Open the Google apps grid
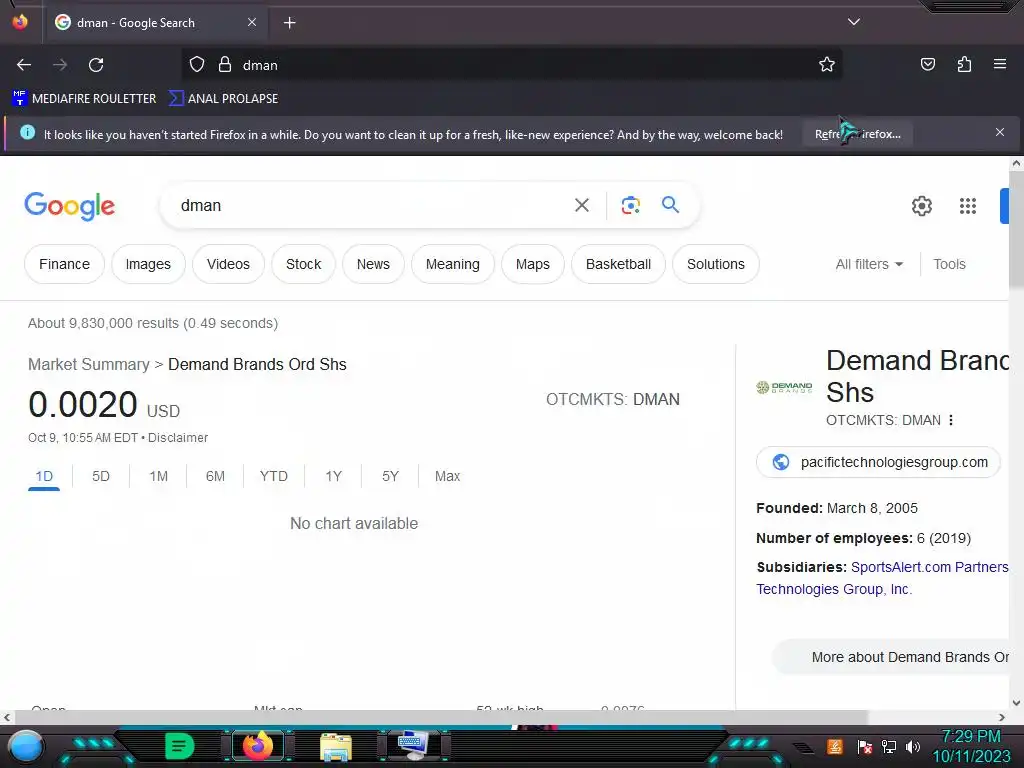The width and height of the screenshot is (1024, 768). coord(968,206)
